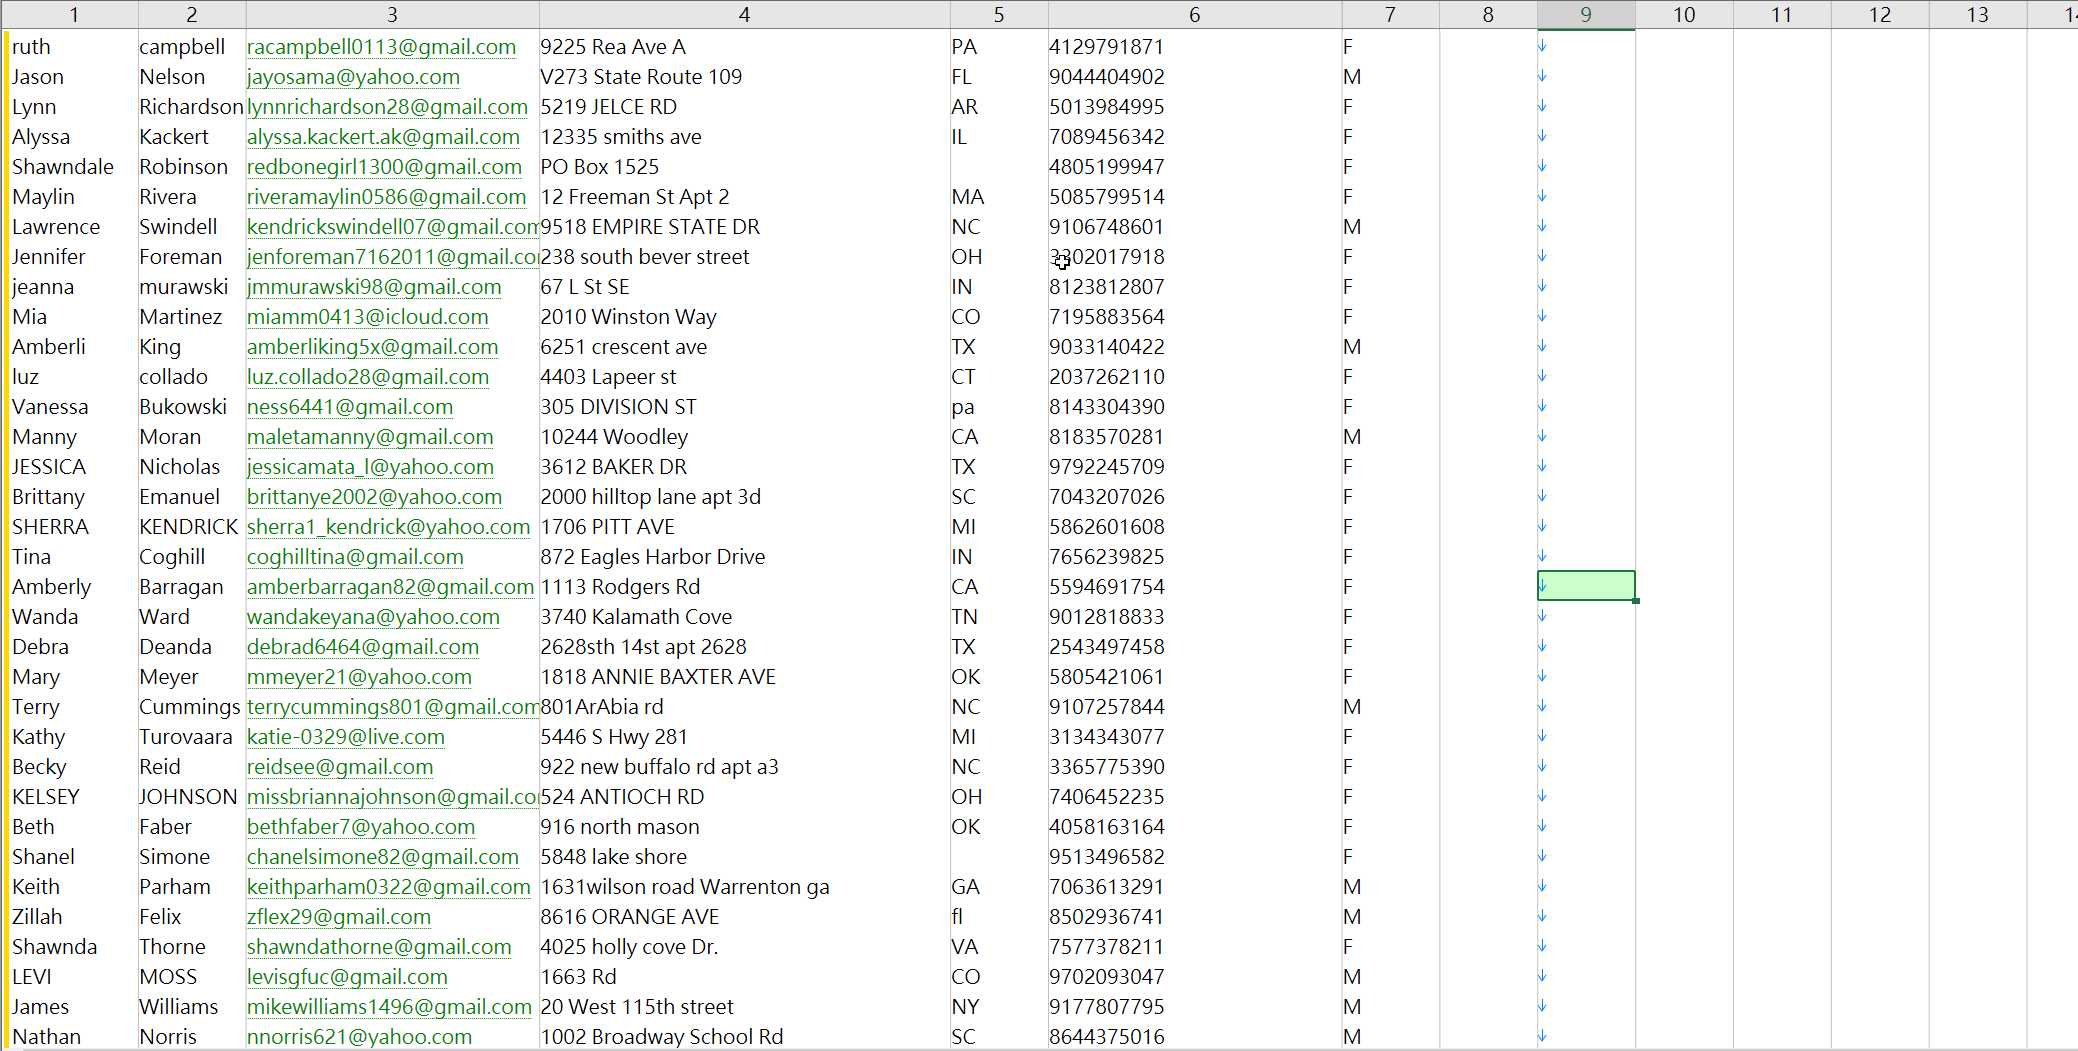The height and width of the screenshot is (1051, 2078).
Task: Click the selected green cell in Amberly's row
Action: (1586, 586)
